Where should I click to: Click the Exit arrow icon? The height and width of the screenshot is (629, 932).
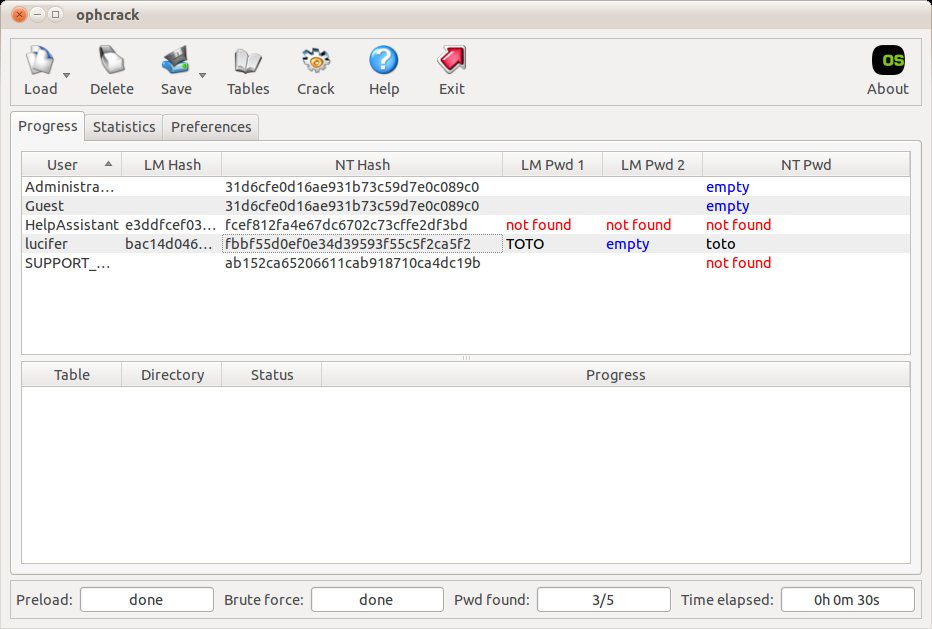(451, 63)
